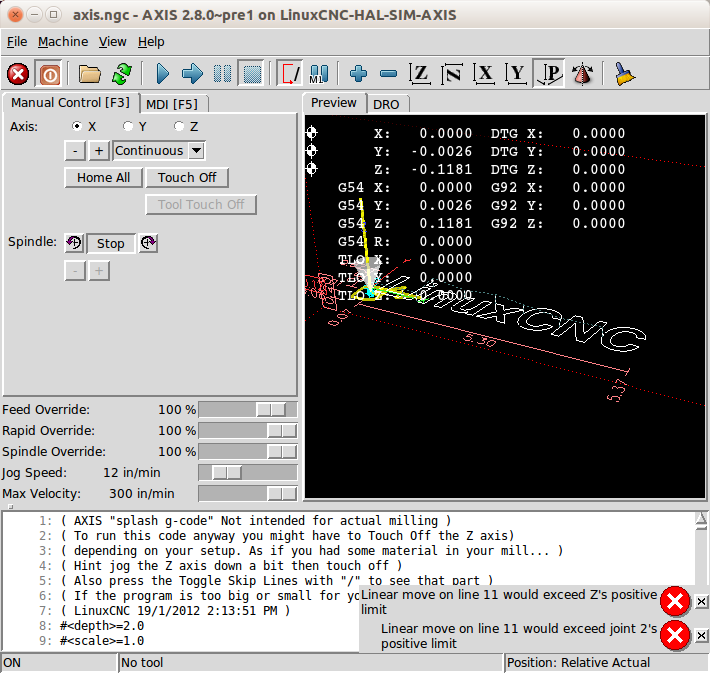Open the Help menu
This screenshot has height=673, width=710.
[151, 42]
